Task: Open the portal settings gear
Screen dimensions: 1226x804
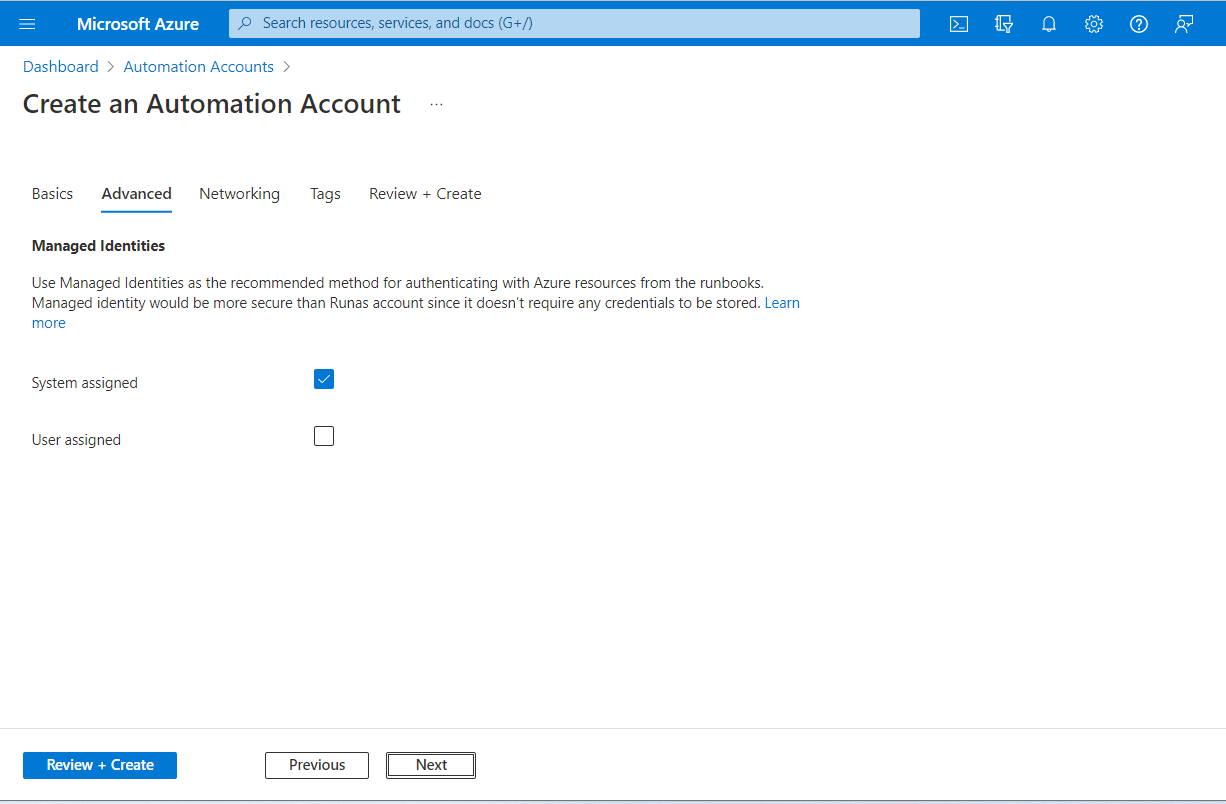Action: [1093, 23]
